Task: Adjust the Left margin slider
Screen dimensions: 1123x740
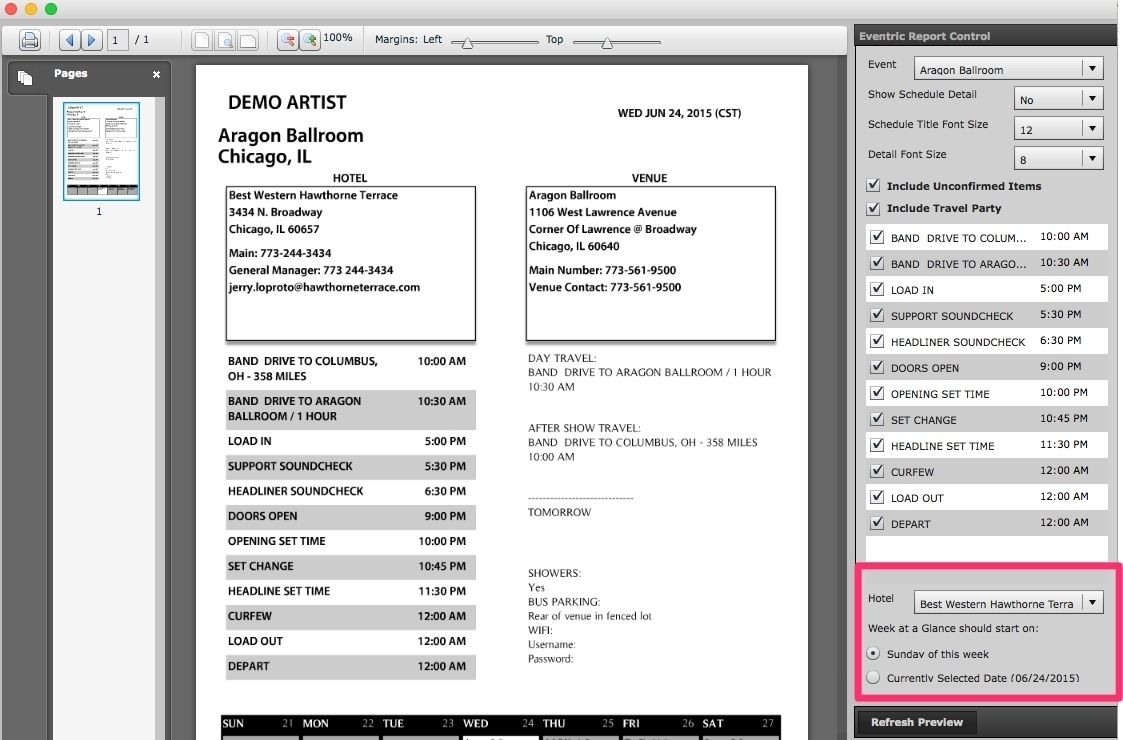Action: point(467,43)
